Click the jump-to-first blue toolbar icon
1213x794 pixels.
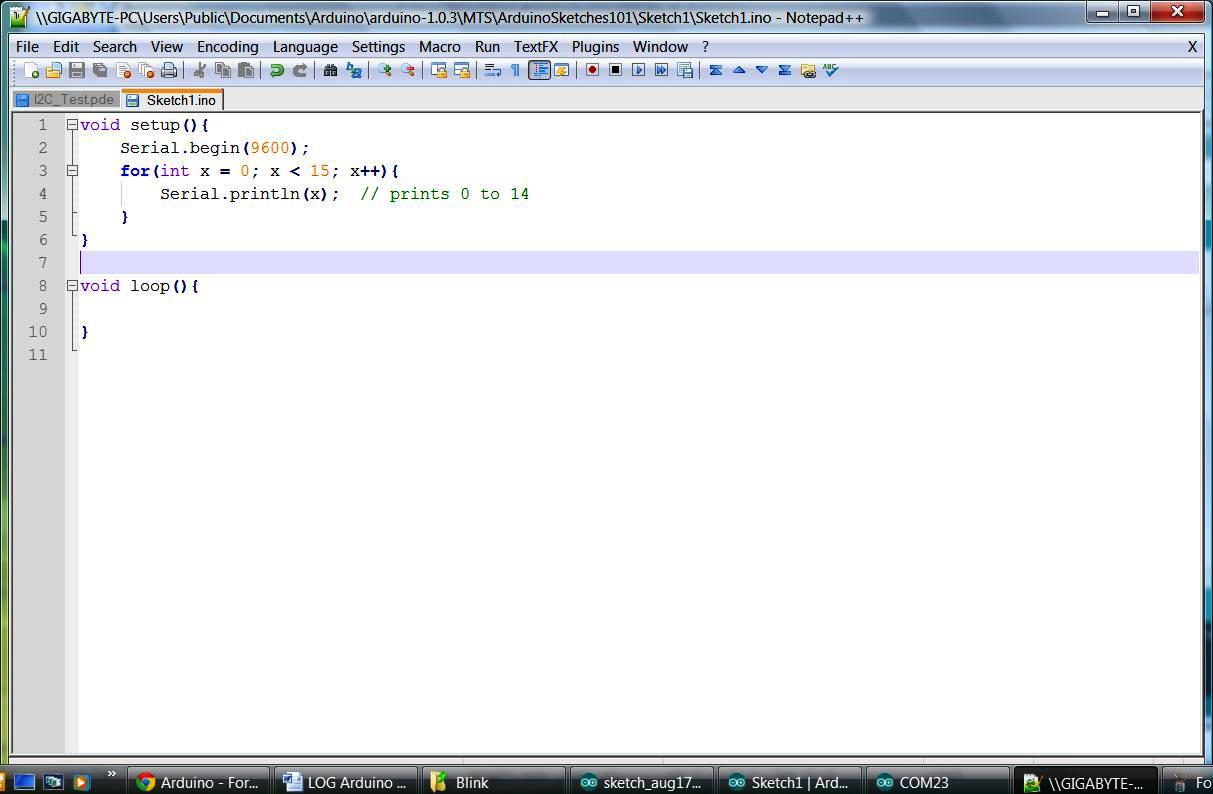(x=716, y=70)
